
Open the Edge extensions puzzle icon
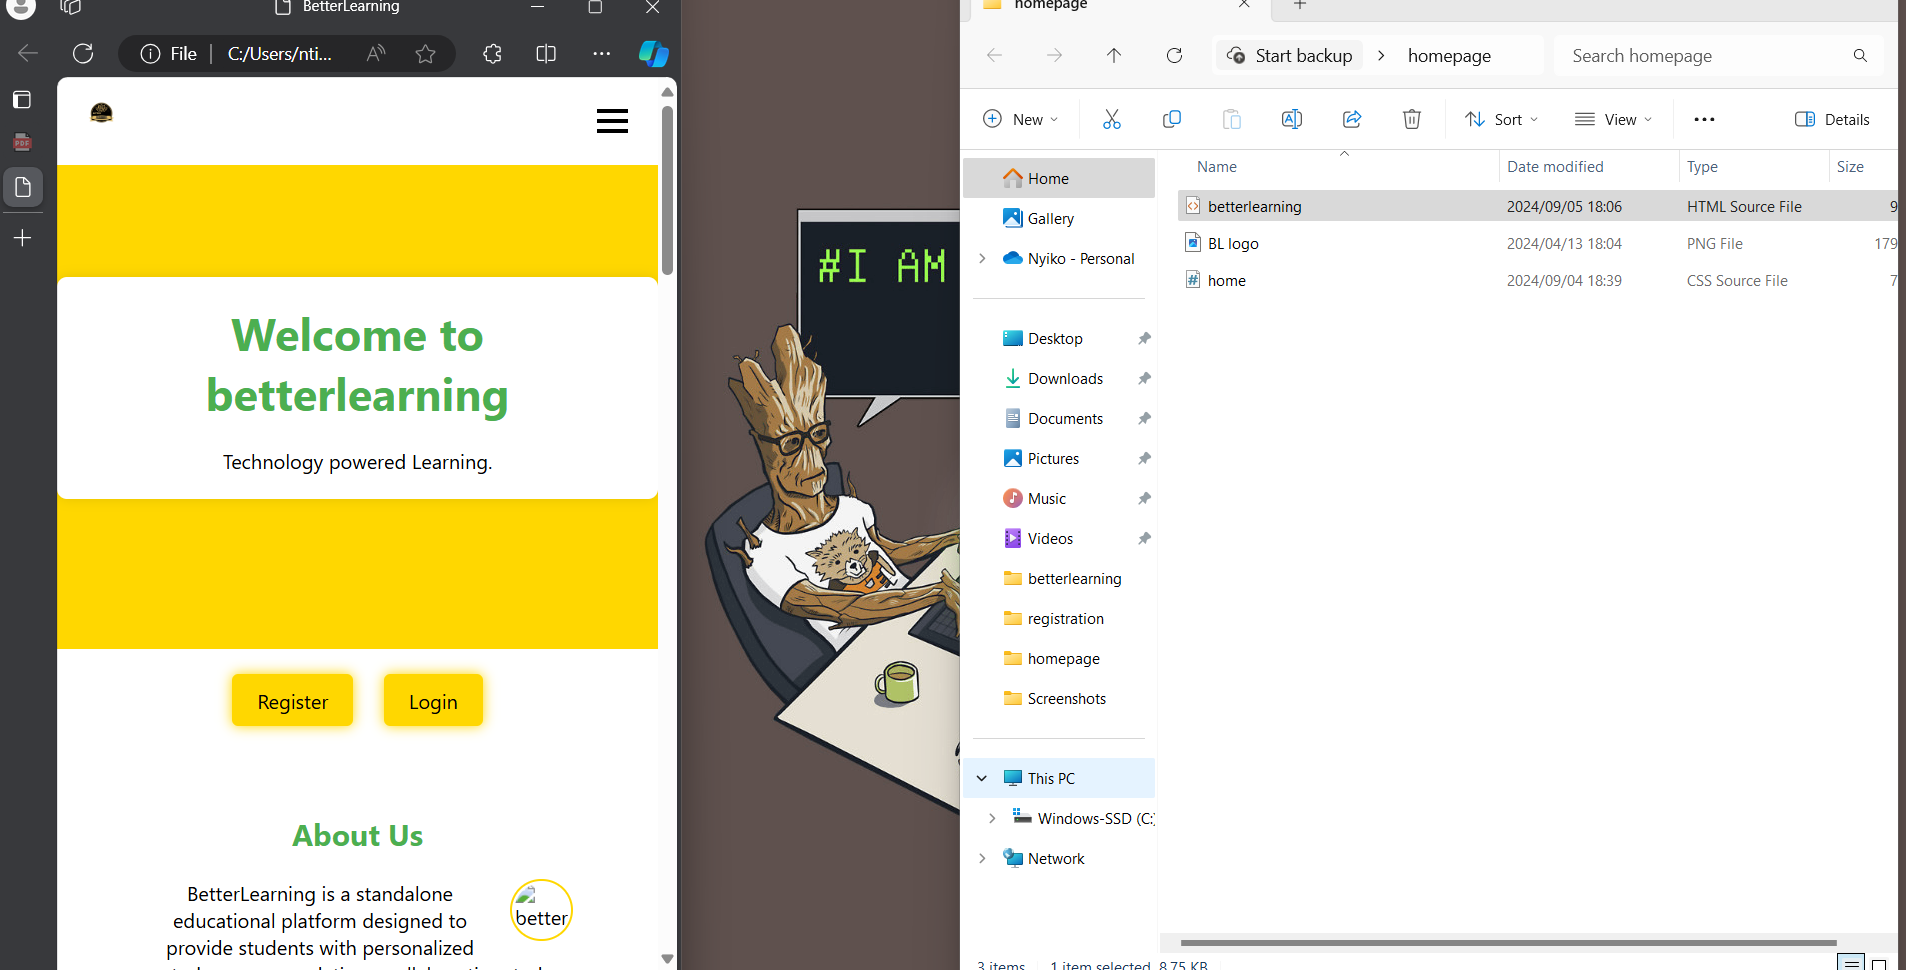tap(492, 54)
